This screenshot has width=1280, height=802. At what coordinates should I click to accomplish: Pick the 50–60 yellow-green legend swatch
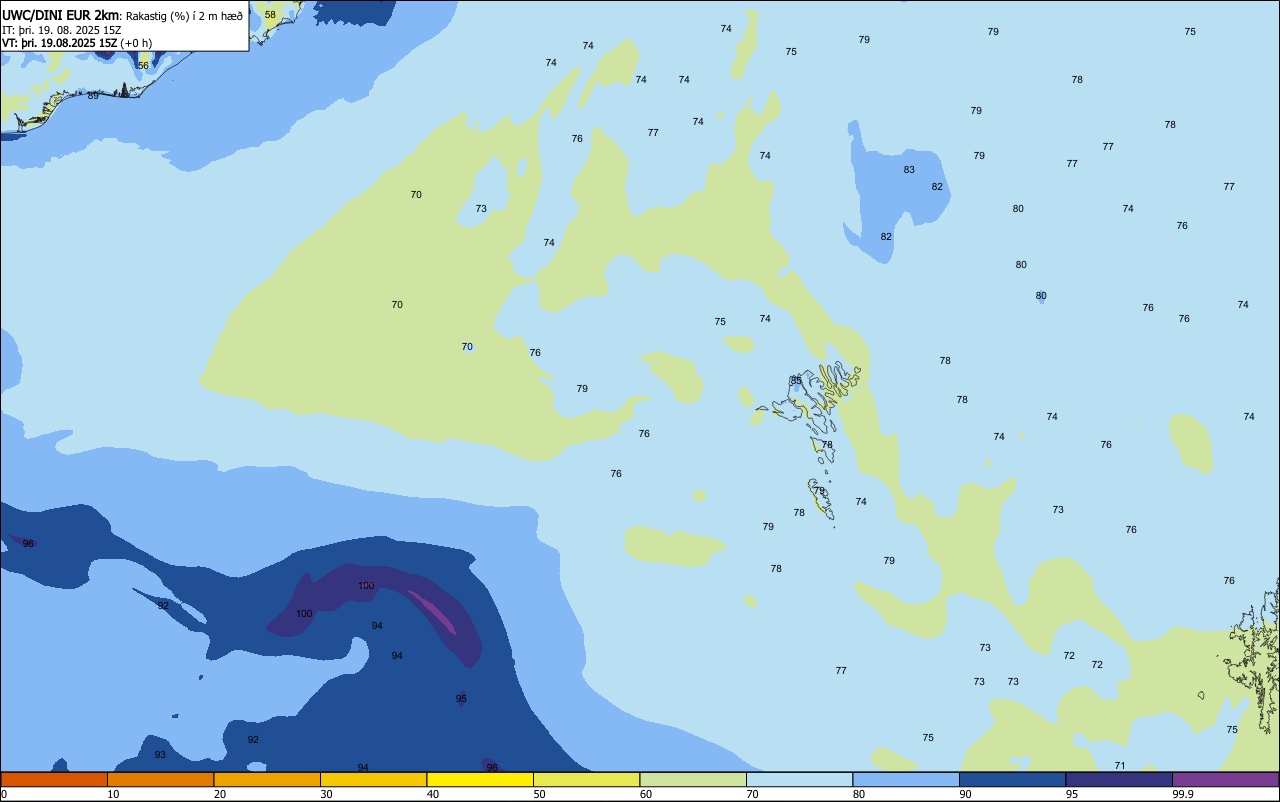tap(586, 779)
